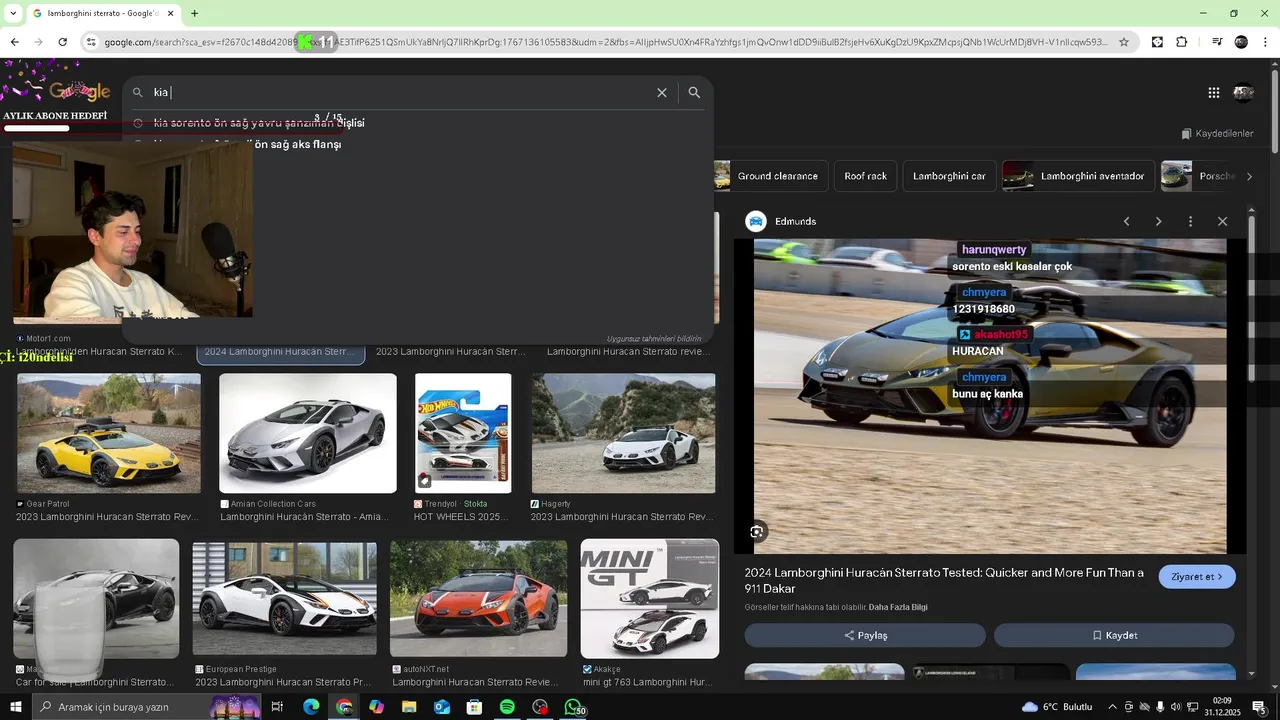Choose the ön sağ aks flanşı suggestion
The image size is (1280, 720).
297,144
